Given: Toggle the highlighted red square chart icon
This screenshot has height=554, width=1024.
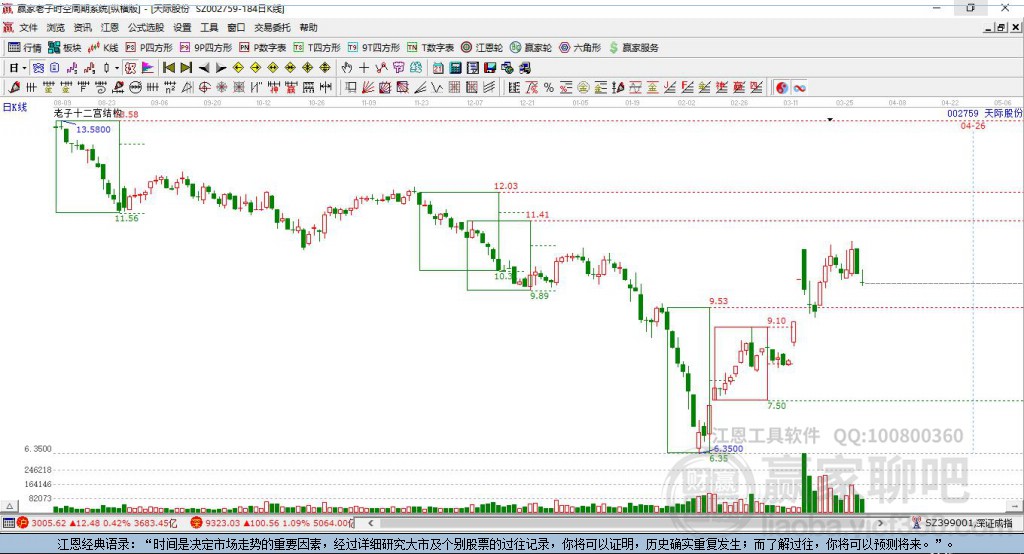Looking at the screenshot, I should [131, 68].
